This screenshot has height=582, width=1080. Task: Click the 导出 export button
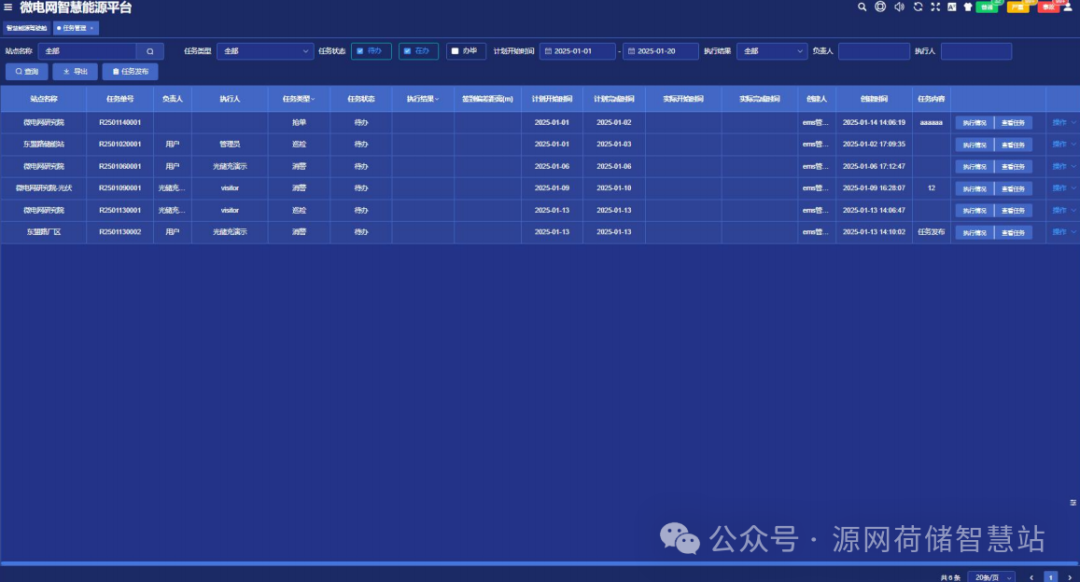[x=75, y=71]
